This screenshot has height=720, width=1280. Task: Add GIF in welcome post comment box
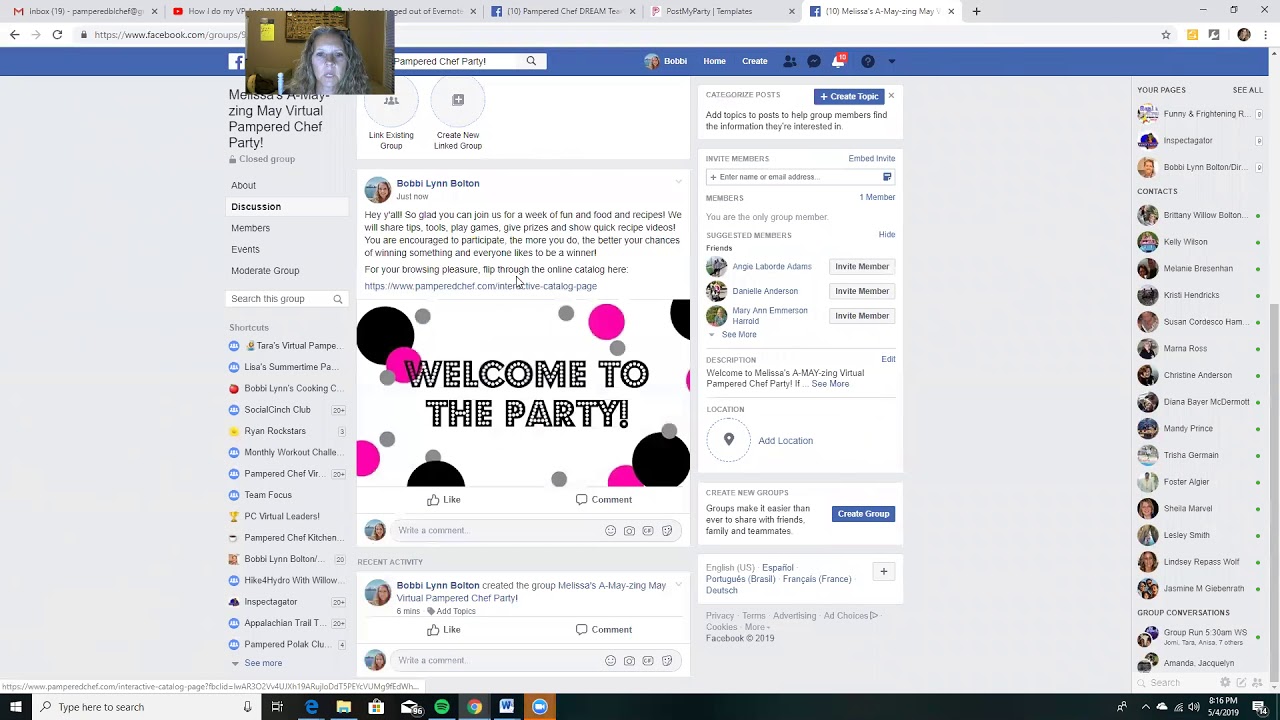coord(648,531)
